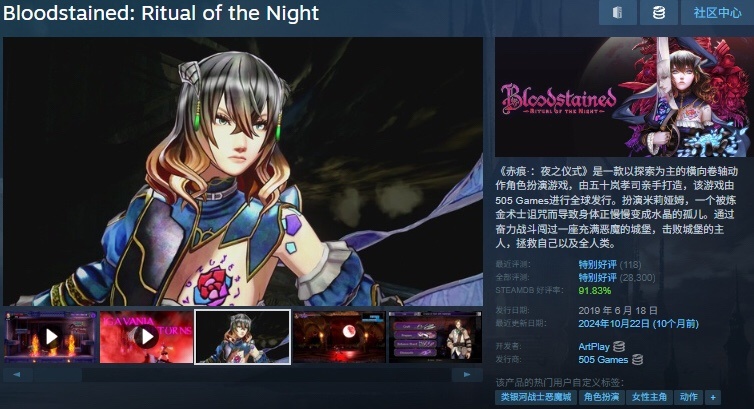Screen dimensions: 754x409
Task: Select the 角色扮演 tag
Action: pos(601,397)
